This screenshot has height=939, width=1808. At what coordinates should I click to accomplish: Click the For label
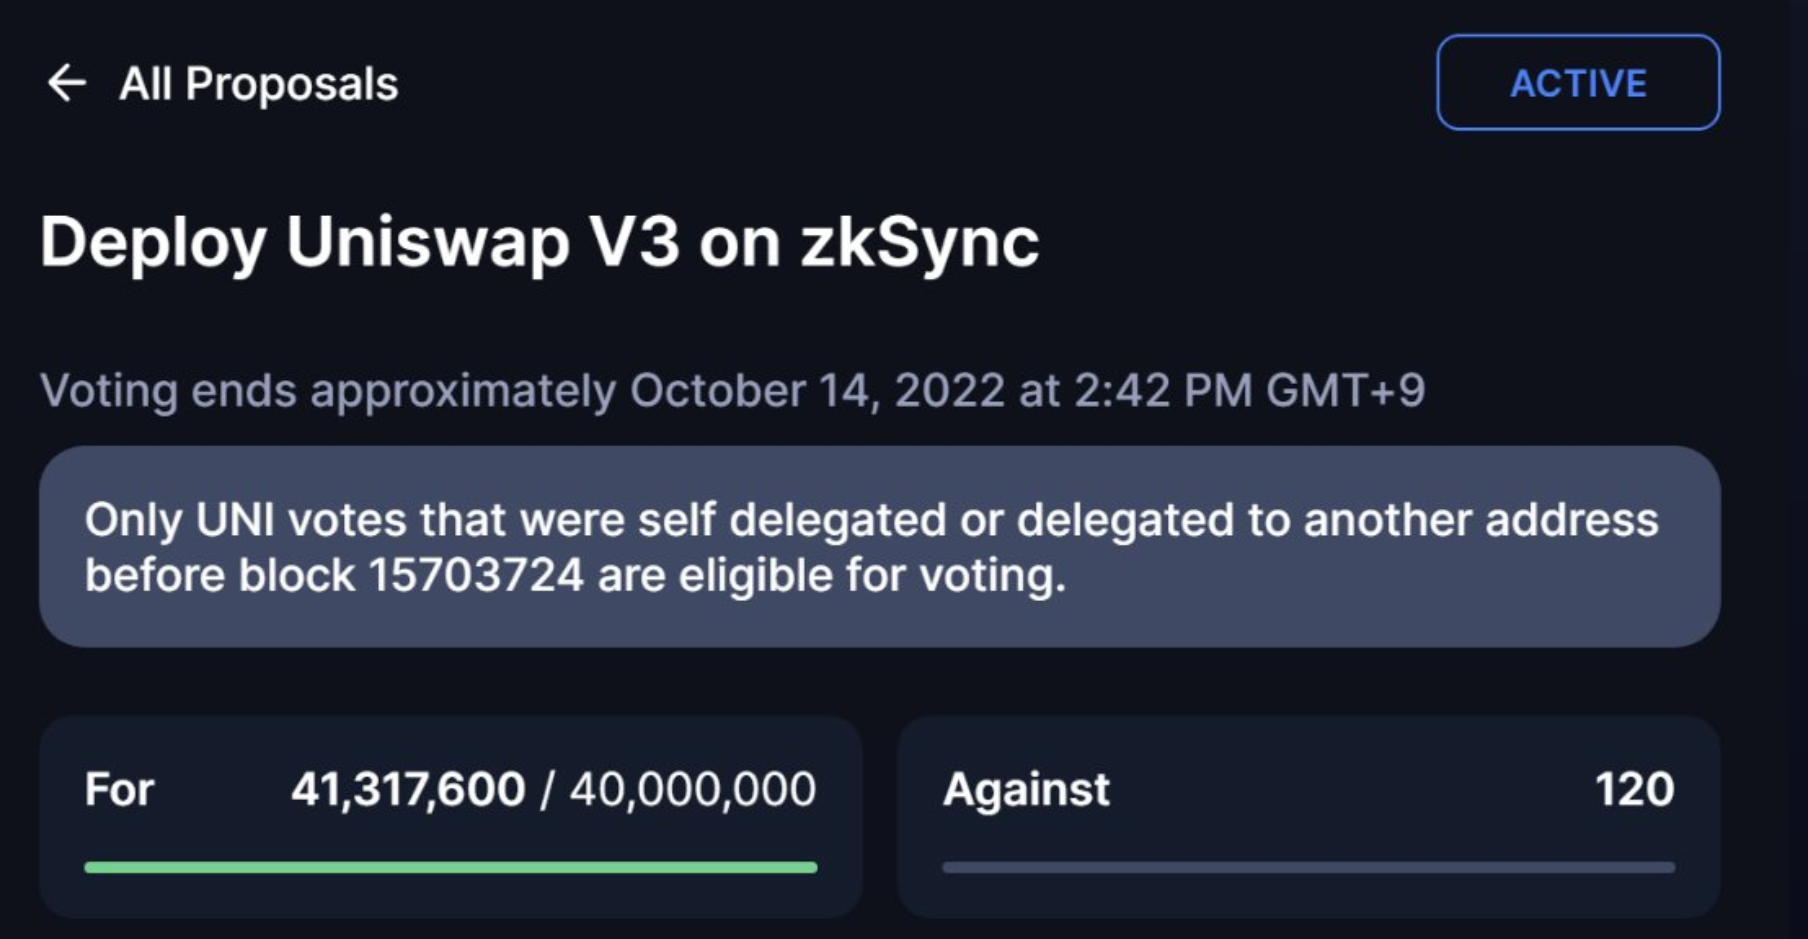pos(119,790)
